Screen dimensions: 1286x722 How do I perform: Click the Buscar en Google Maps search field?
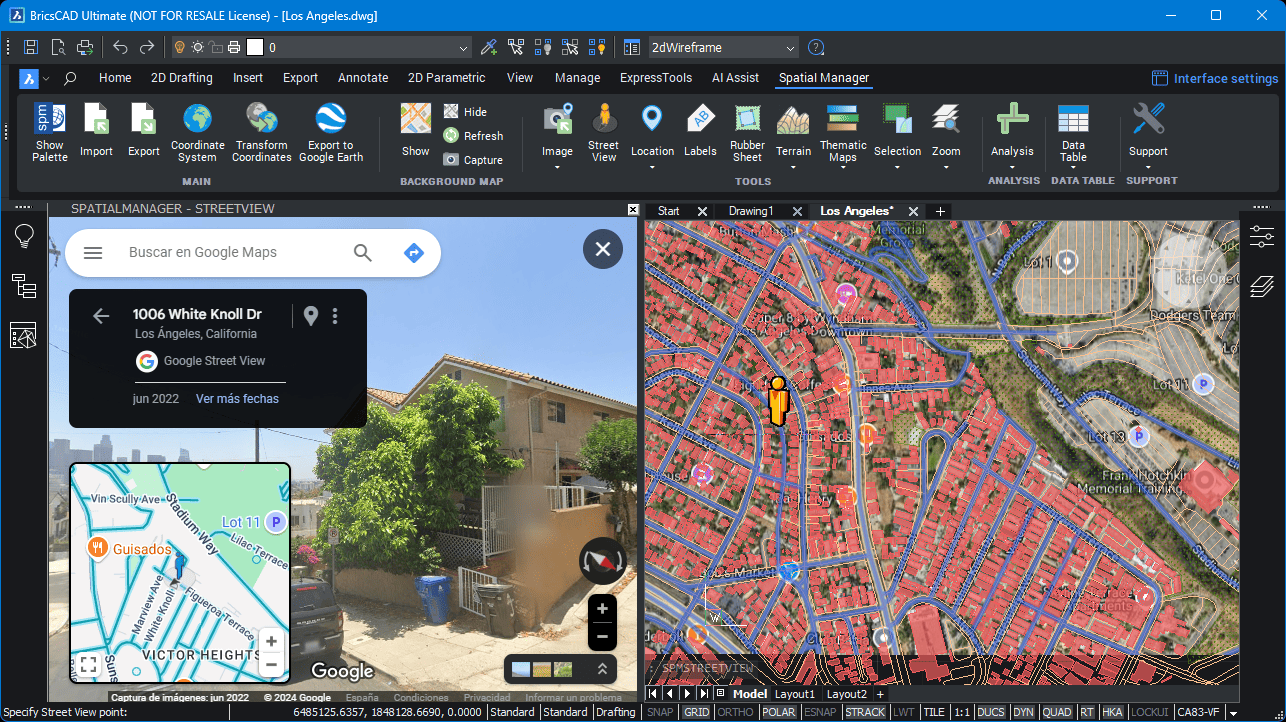(x=203, y=253)
